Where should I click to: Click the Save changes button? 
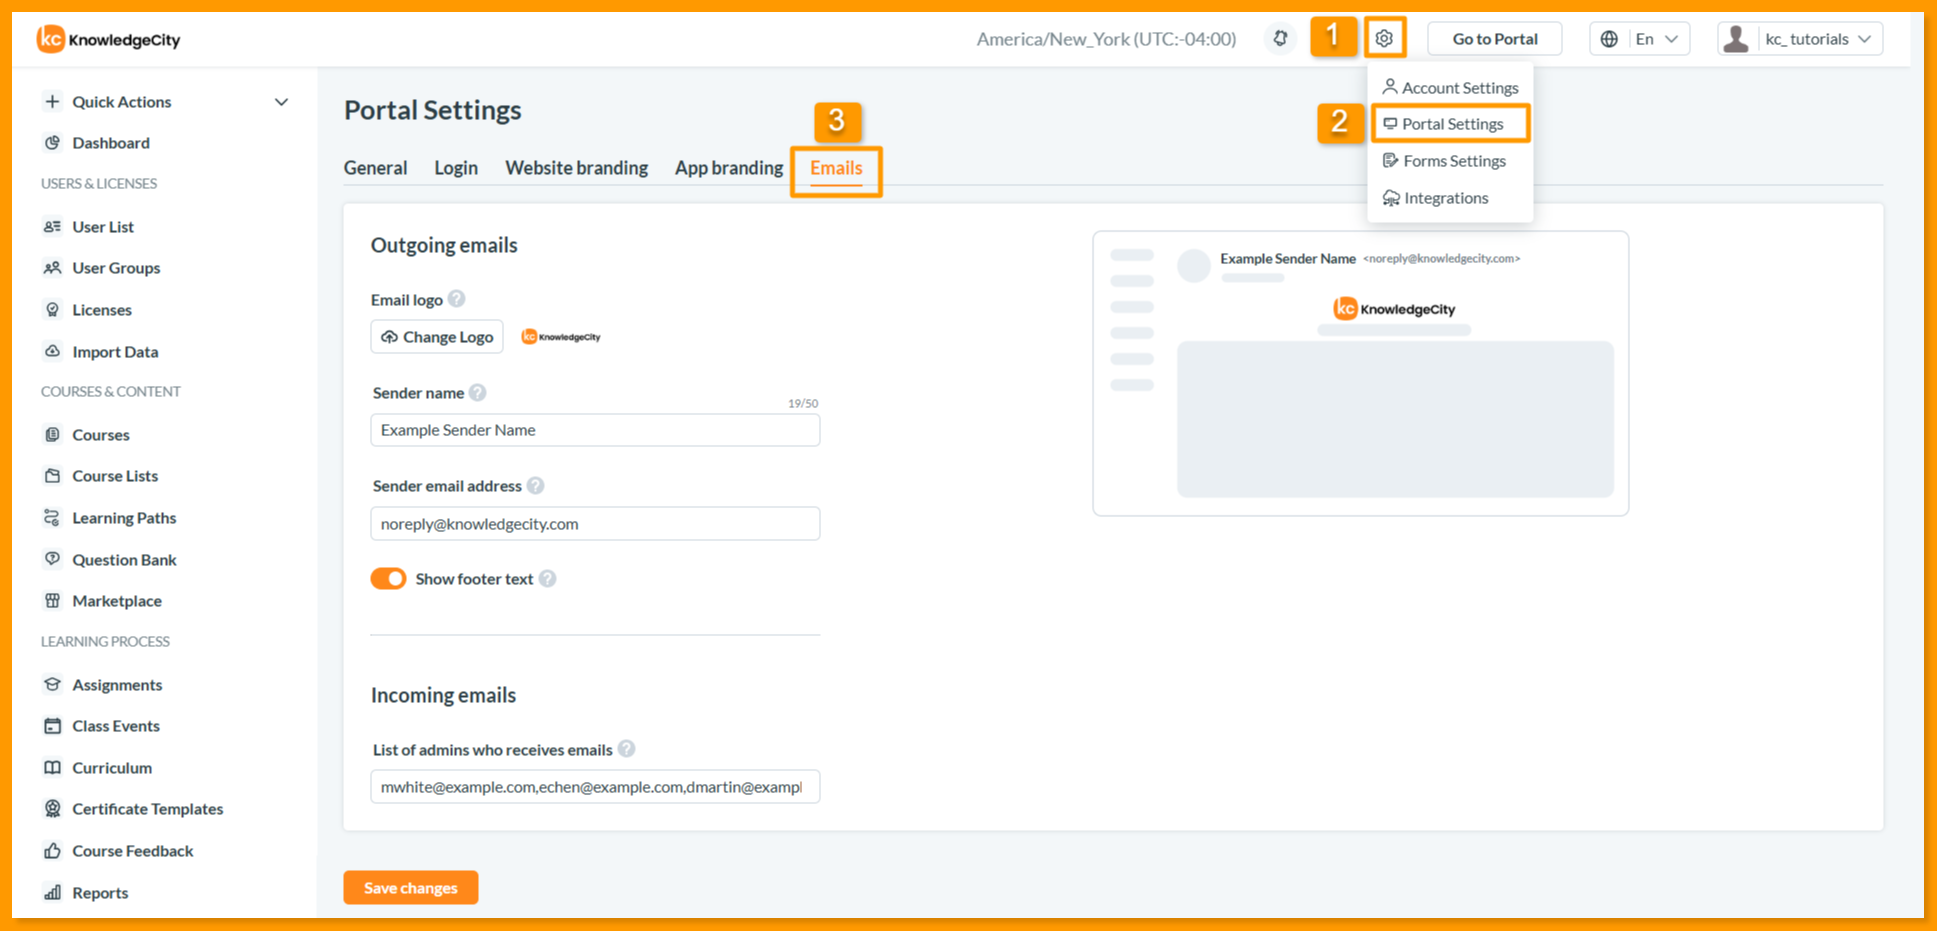coord(411,888)
